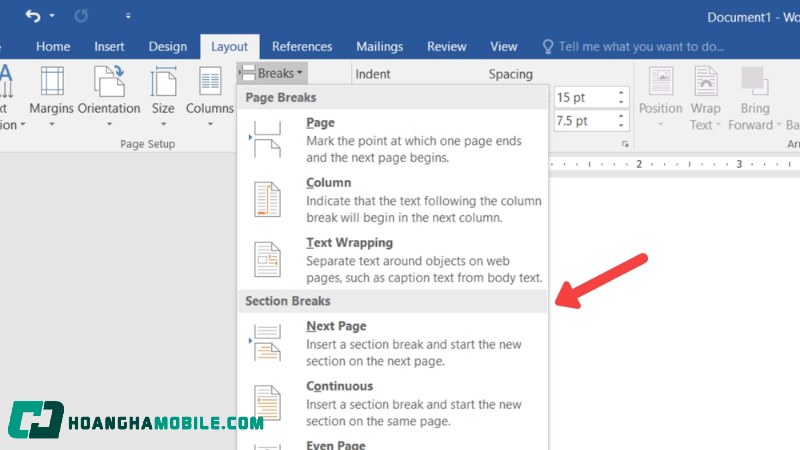Select the Columns layout icon
The width and height of the screenshot is (800, 450).
coord(210,84)
